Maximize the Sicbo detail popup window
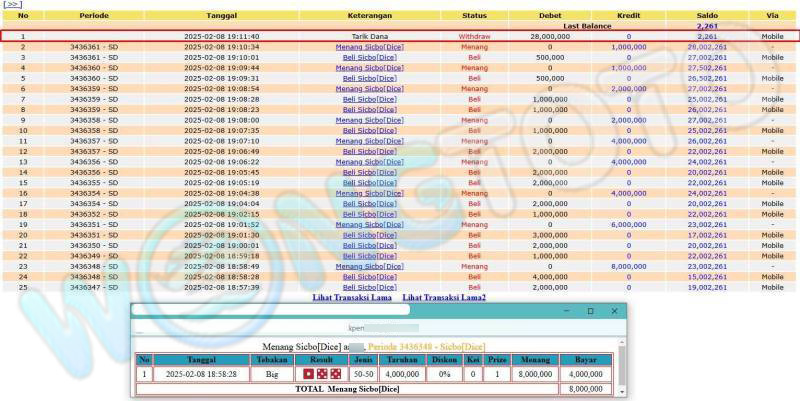This screenshot has height=401, width=800. (590, 311)
